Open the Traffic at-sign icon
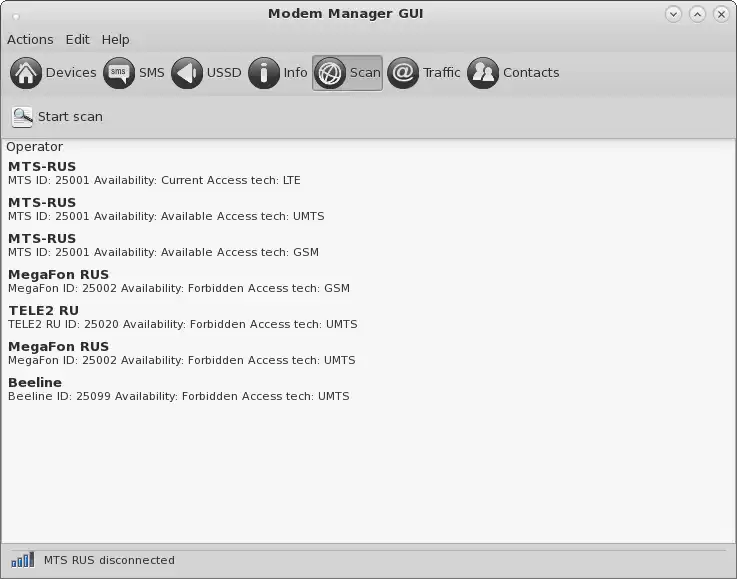 [x=403, y=73]
